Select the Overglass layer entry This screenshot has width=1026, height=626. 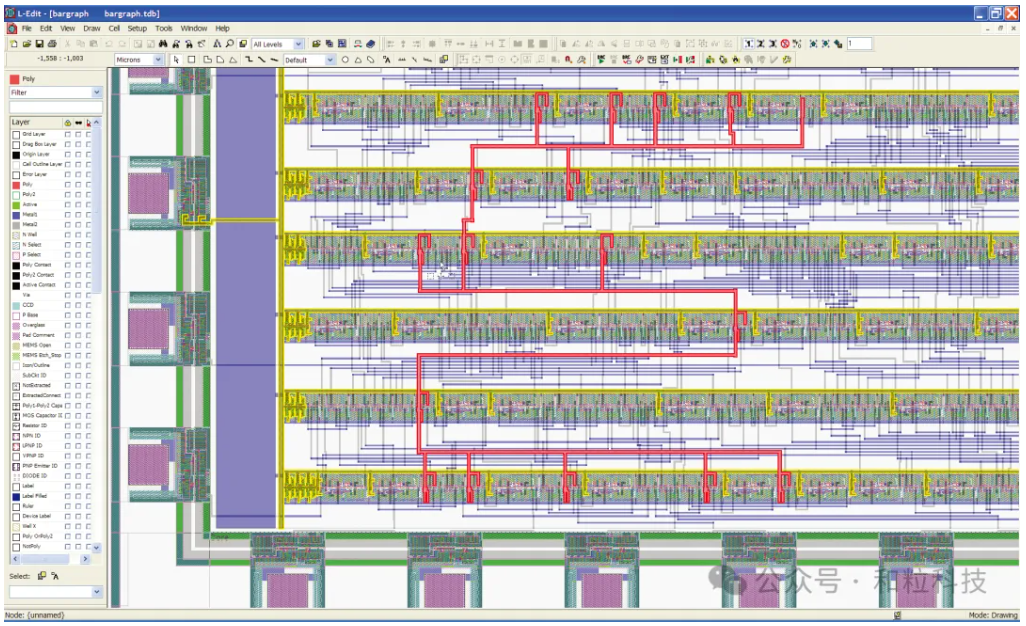pos(36,325)
